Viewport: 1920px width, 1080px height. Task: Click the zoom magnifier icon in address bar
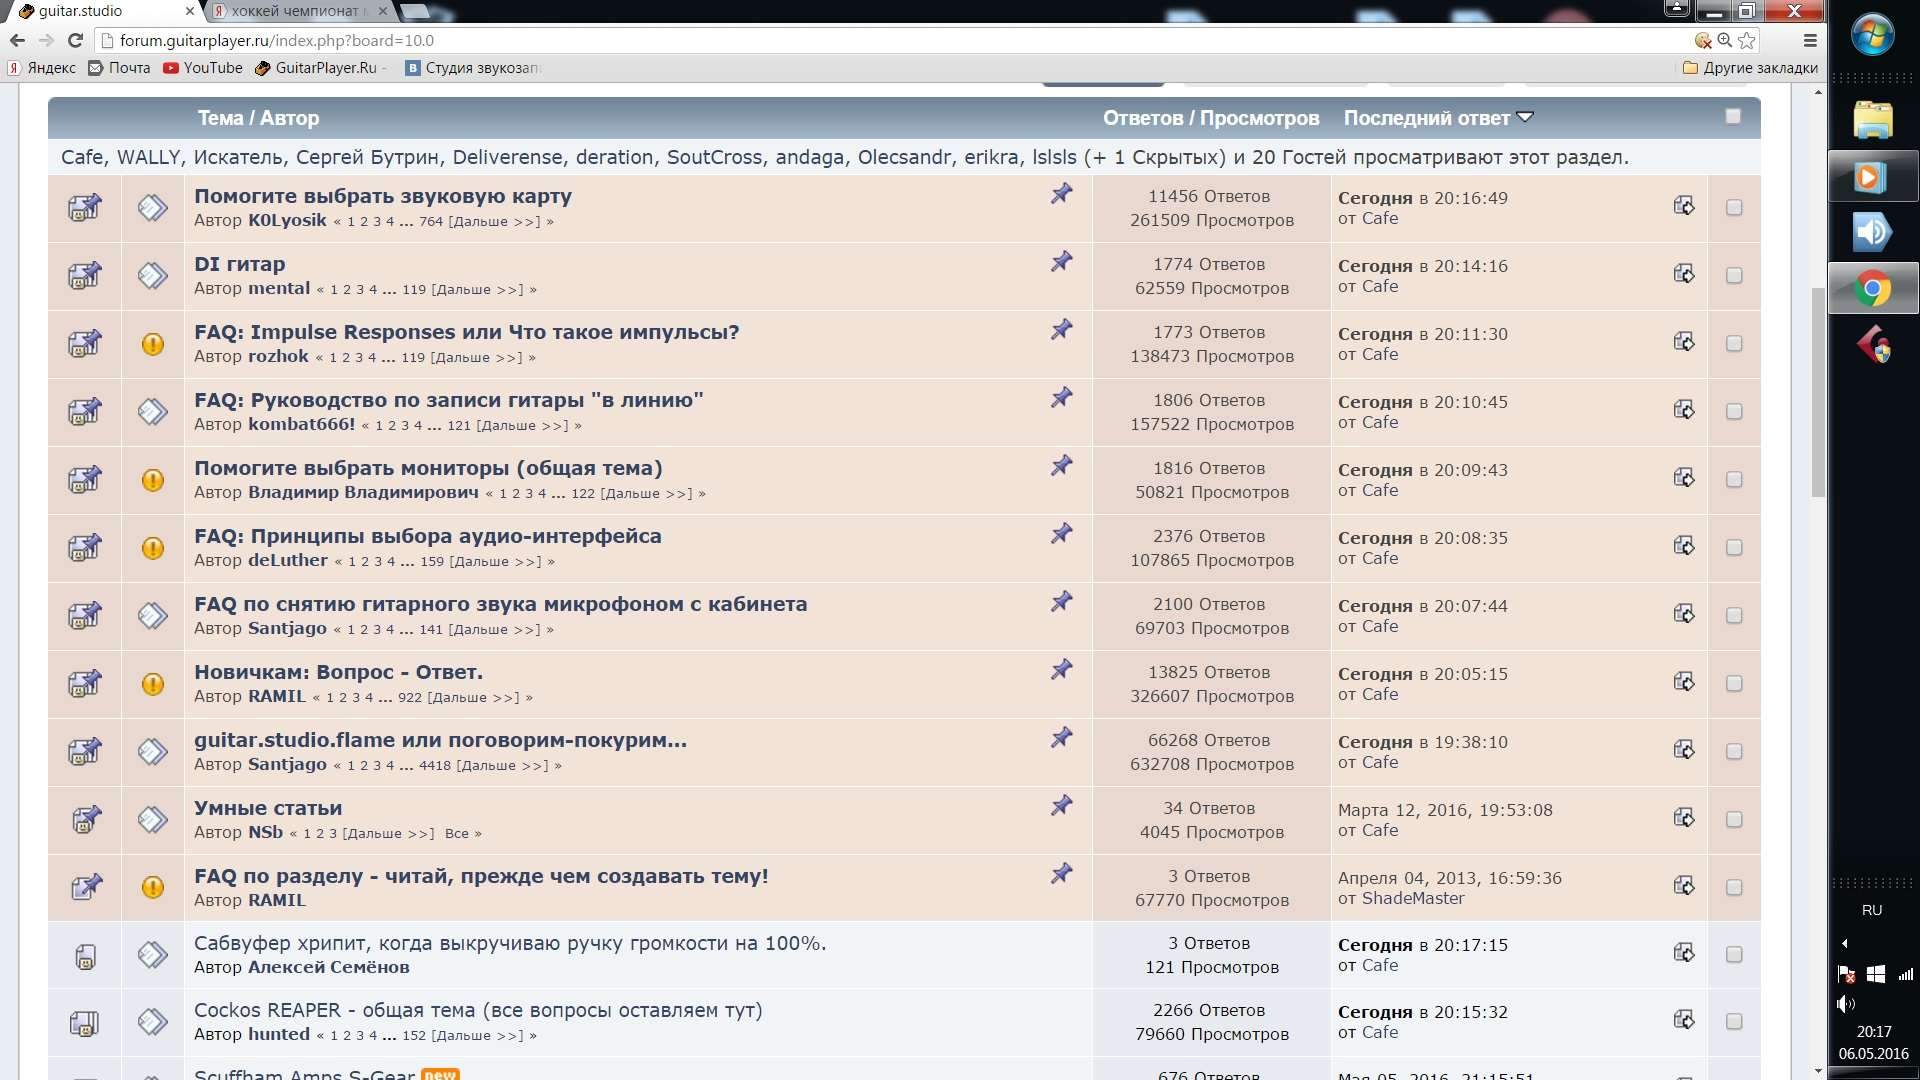pos(1724,40)
